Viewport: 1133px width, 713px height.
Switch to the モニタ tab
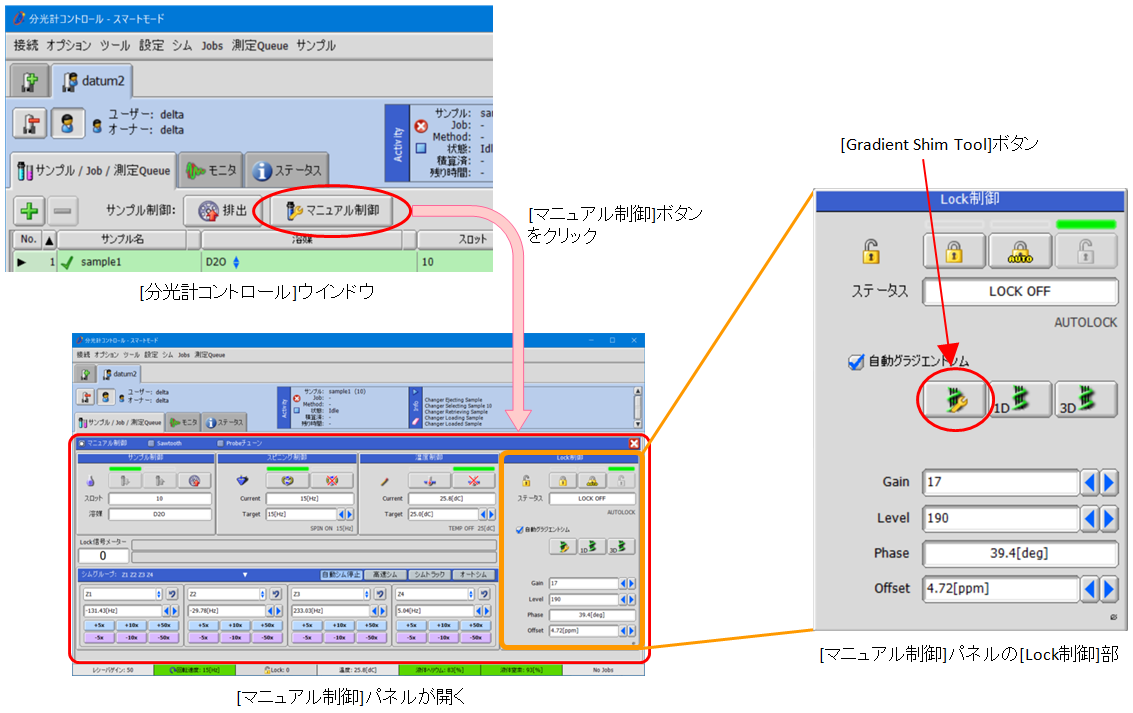tap(210, 171)
